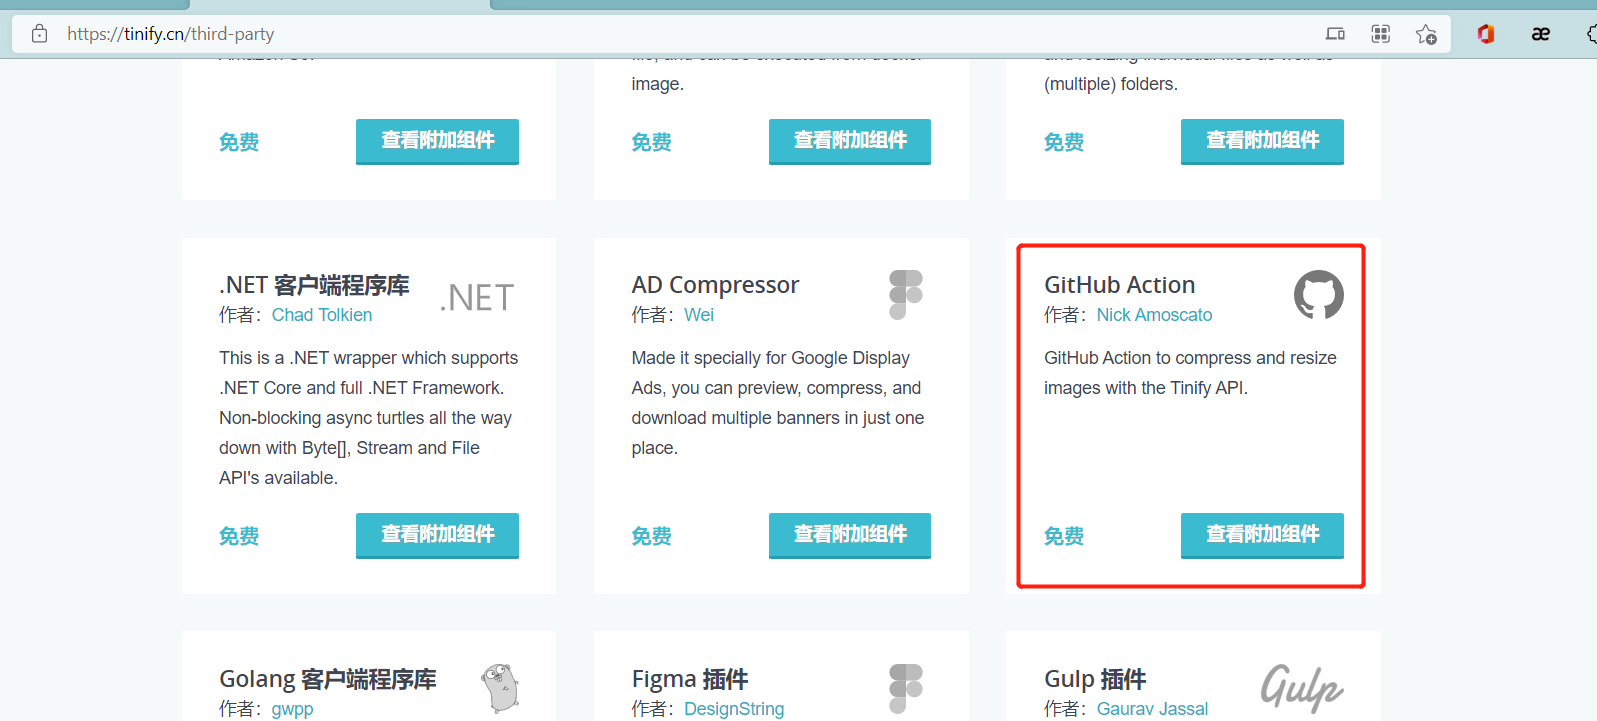Screen dimensions: 1597x721
Task: View site info via address bar lock icon
Action: [x=40, y=34]
